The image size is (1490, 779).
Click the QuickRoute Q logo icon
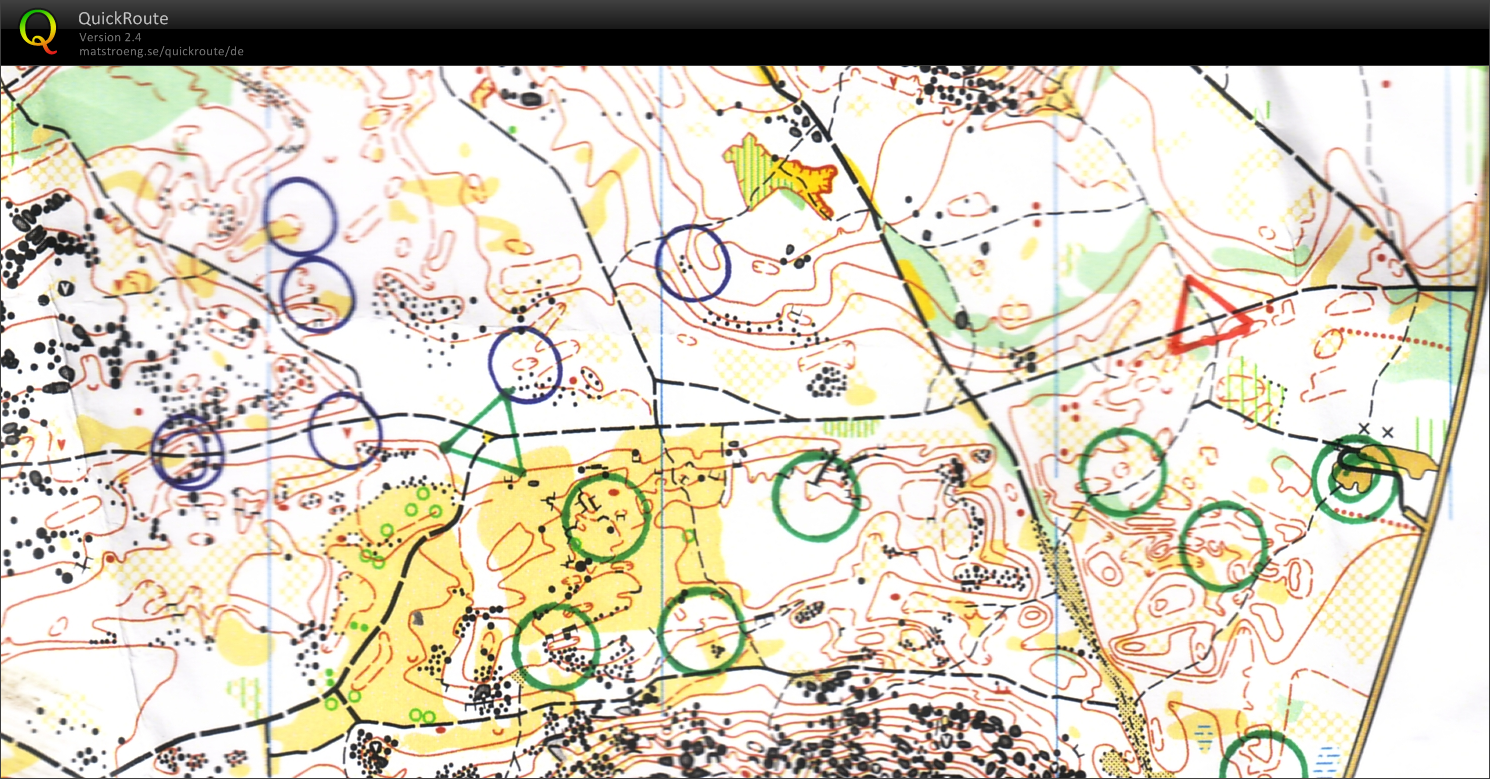tap(38, 30)
